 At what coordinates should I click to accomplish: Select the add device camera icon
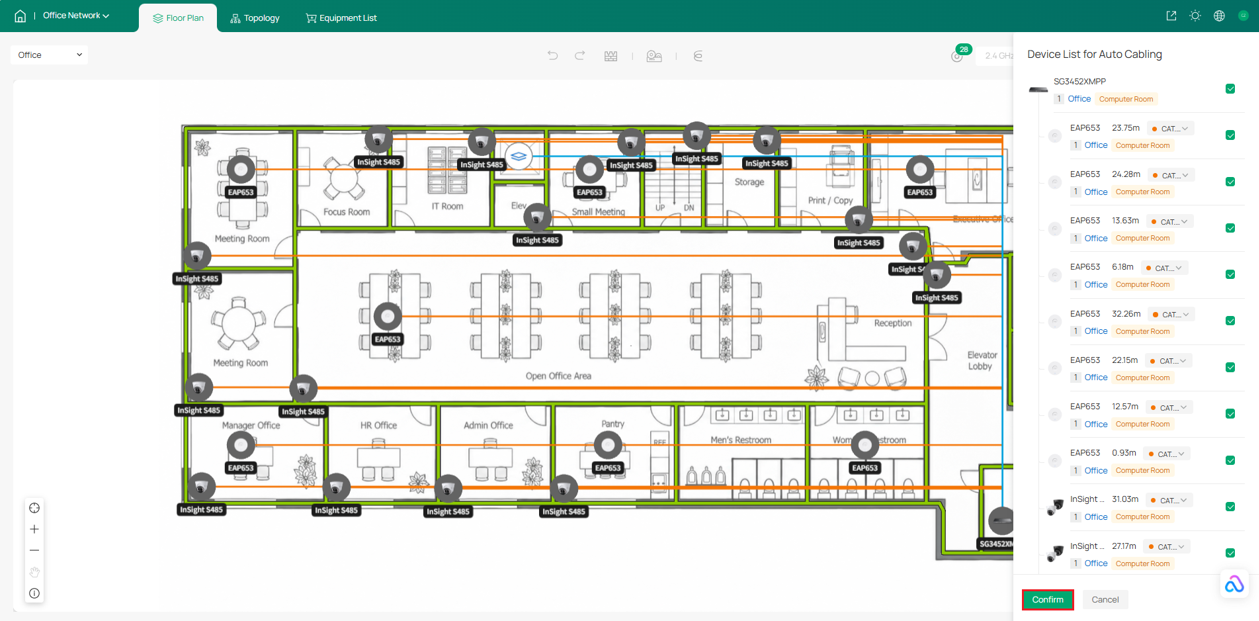[x=654, y=56]
